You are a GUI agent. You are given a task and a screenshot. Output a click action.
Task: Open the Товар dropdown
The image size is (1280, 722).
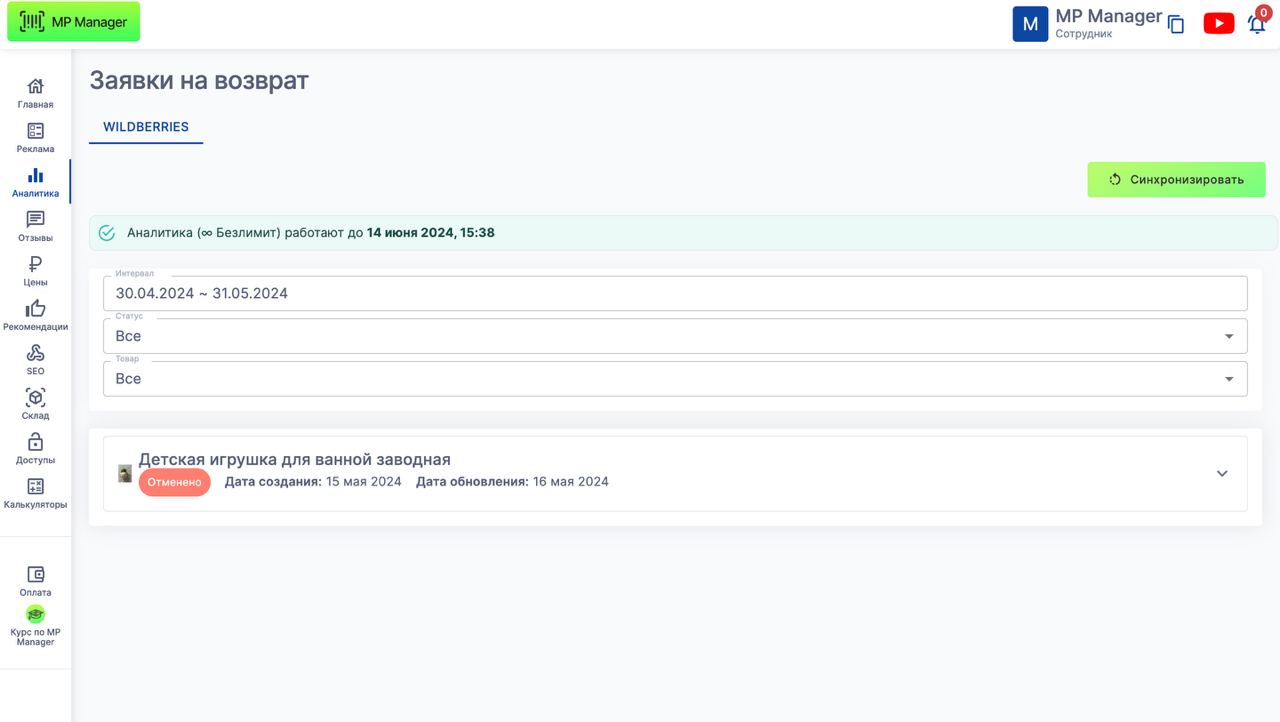pyautogui.click(x=675, y=379)
